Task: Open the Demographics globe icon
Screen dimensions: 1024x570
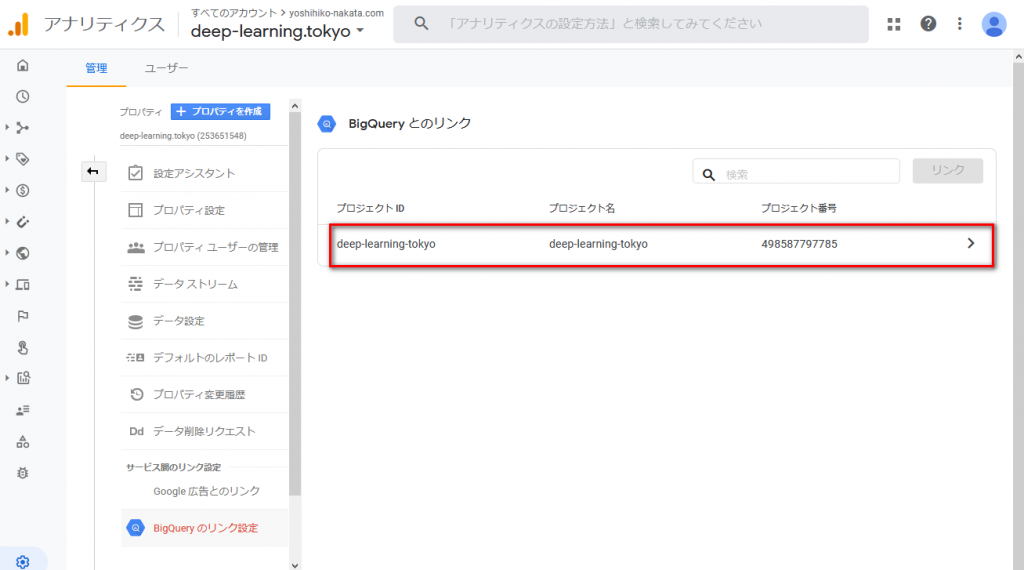Action: 23,253
